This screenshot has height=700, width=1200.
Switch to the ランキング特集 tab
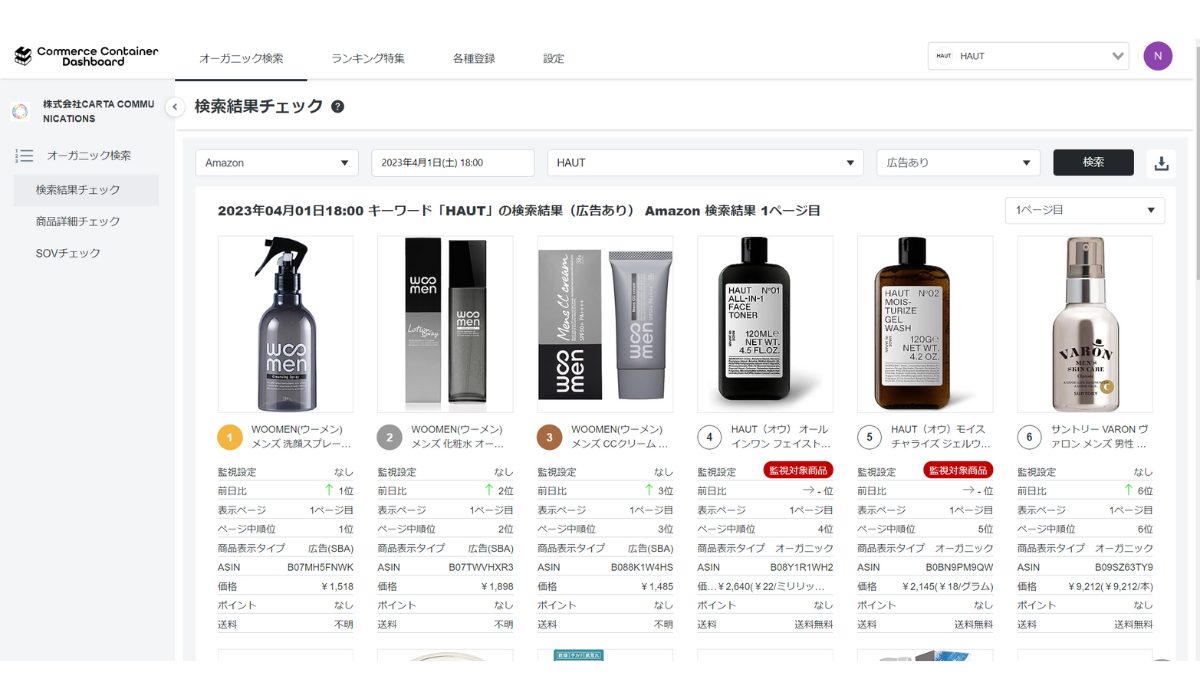point(368,58)
